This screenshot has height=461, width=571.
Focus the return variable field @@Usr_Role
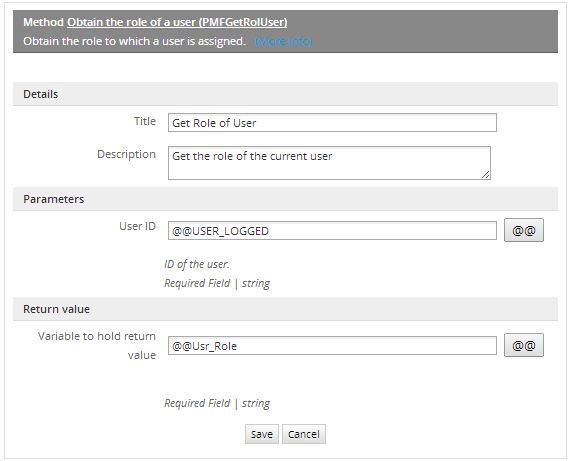click(332, 346)
